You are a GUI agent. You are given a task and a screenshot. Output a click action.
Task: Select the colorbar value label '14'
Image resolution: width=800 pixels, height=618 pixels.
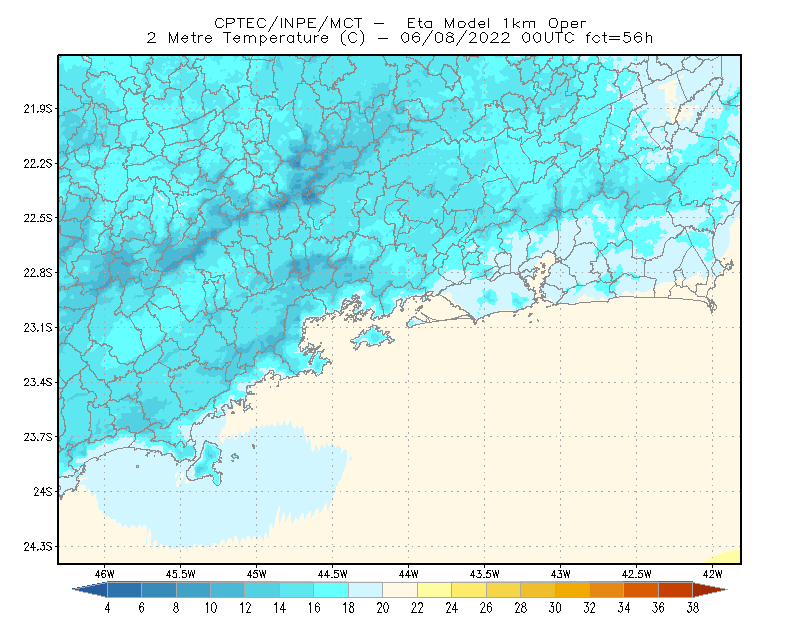(x=280, y=608)
